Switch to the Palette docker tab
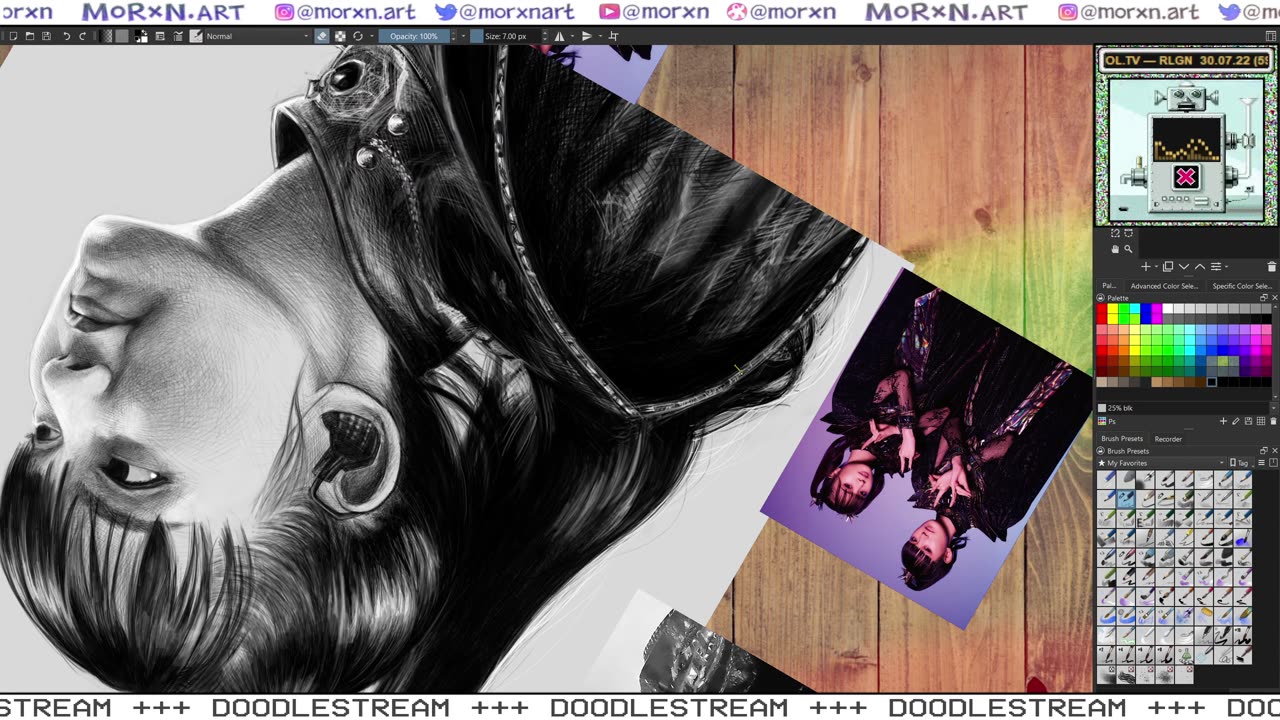Viewport: 1280px width, 720px height. click(1109, 286)
